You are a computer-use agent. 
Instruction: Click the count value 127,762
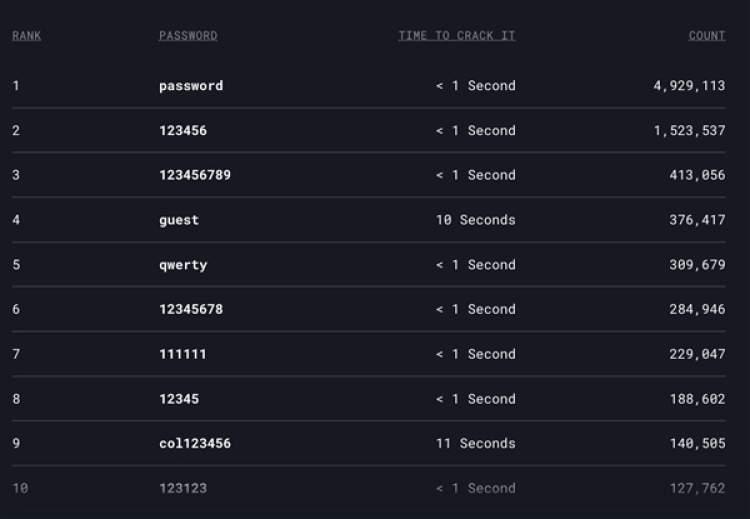click(x=697, y=488)
